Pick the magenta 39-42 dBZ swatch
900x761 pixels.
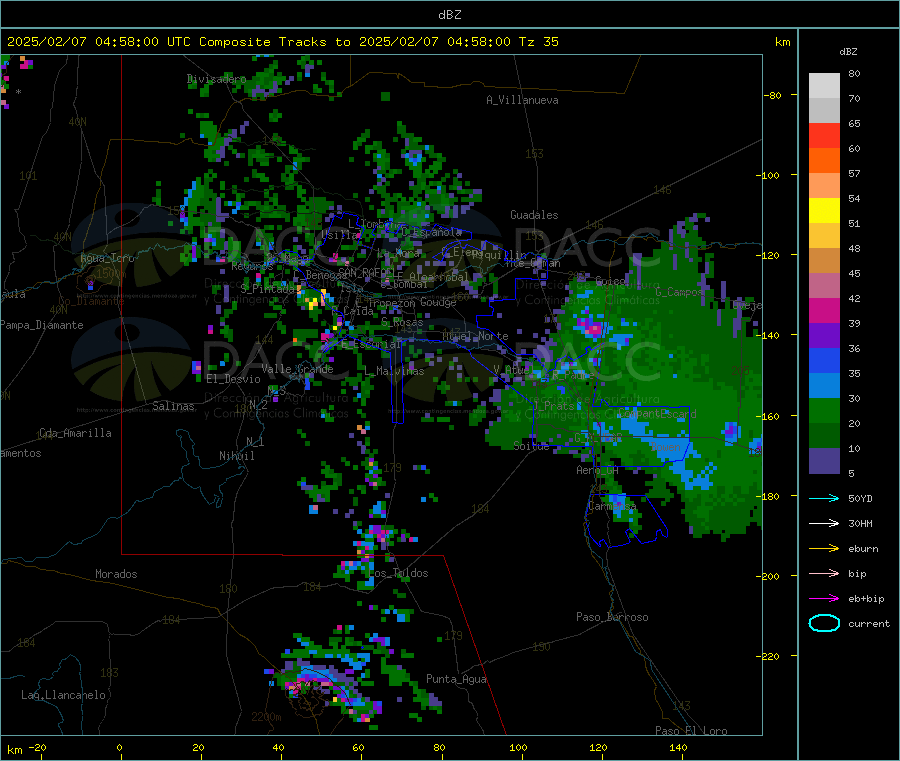pos(824,311)
